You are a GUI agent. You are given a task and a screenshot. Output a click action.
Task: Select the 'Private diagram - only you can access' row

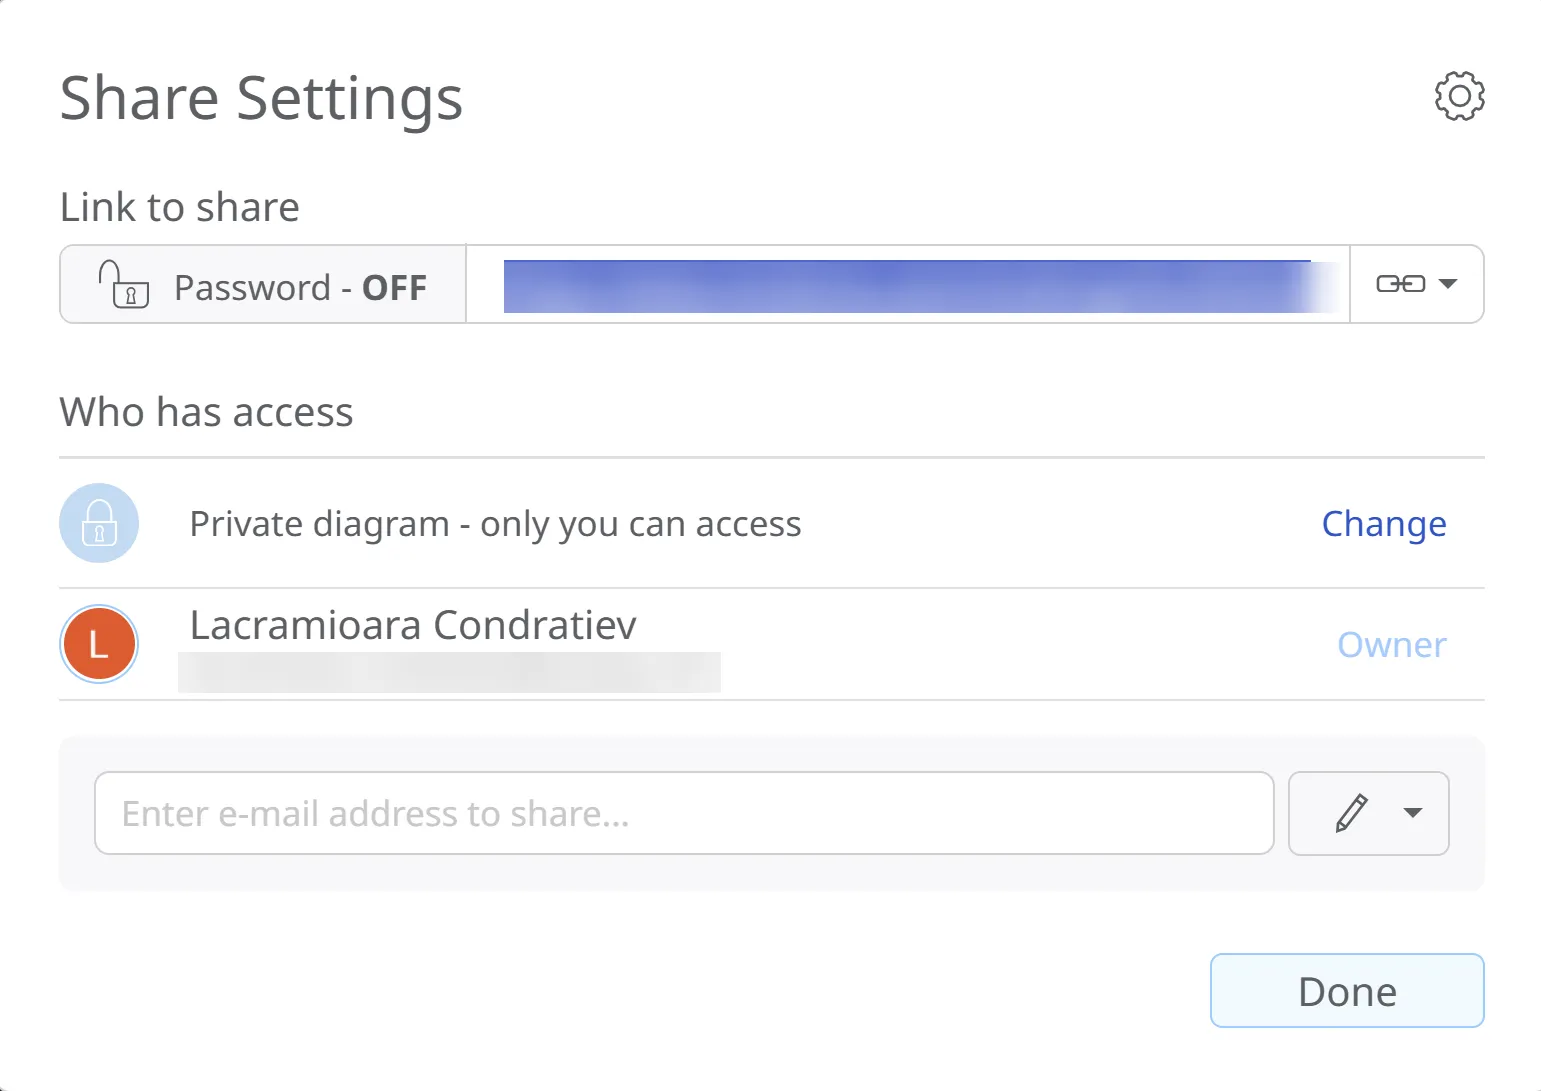point(495,524)
